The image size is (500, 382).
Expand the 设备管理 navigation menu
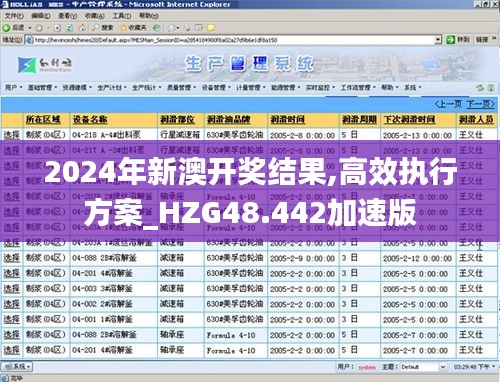(216, 88)
